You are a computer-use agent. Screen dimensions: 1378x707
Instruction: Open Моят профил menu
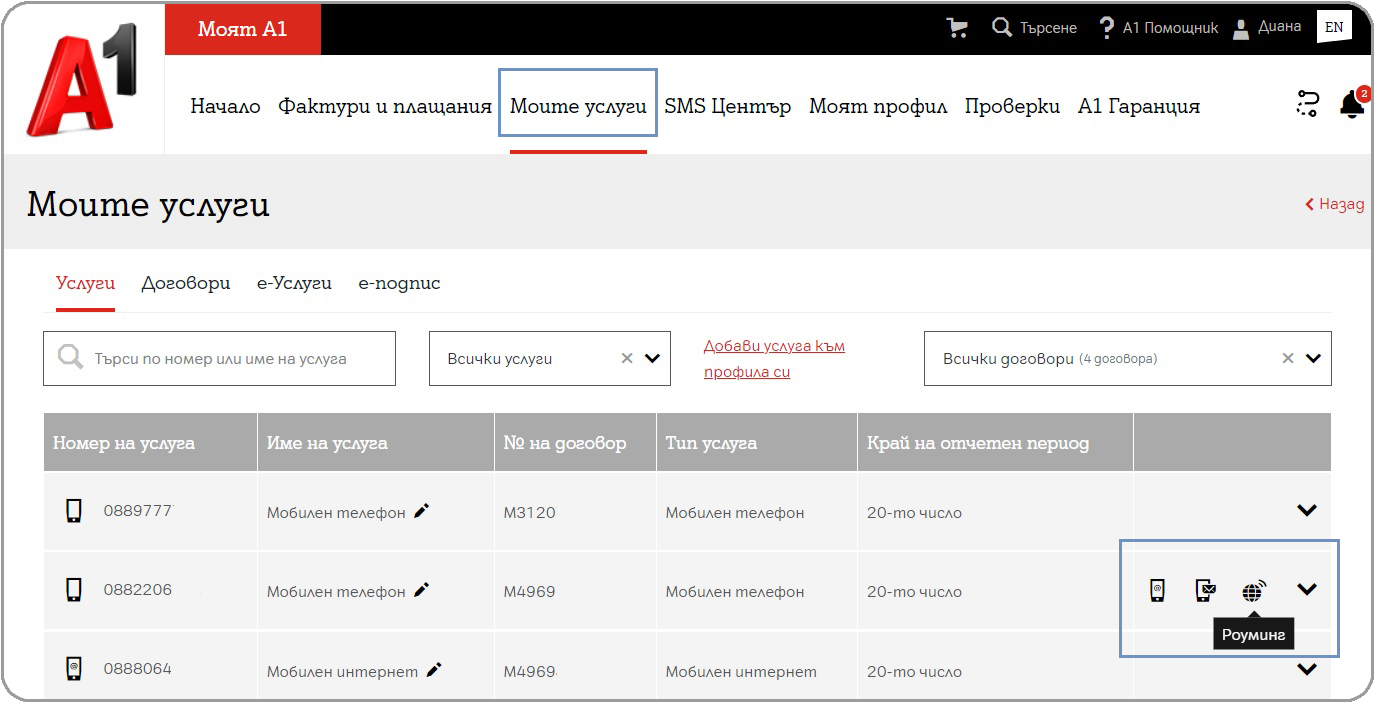coord(878,106)
